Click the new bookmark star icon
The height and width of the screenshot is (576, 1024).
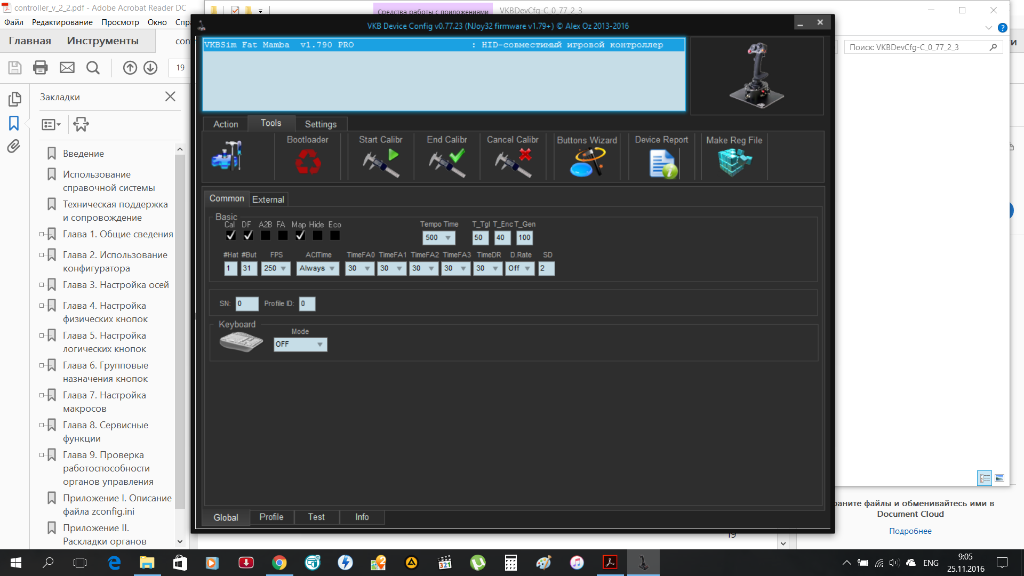(81, 124)
